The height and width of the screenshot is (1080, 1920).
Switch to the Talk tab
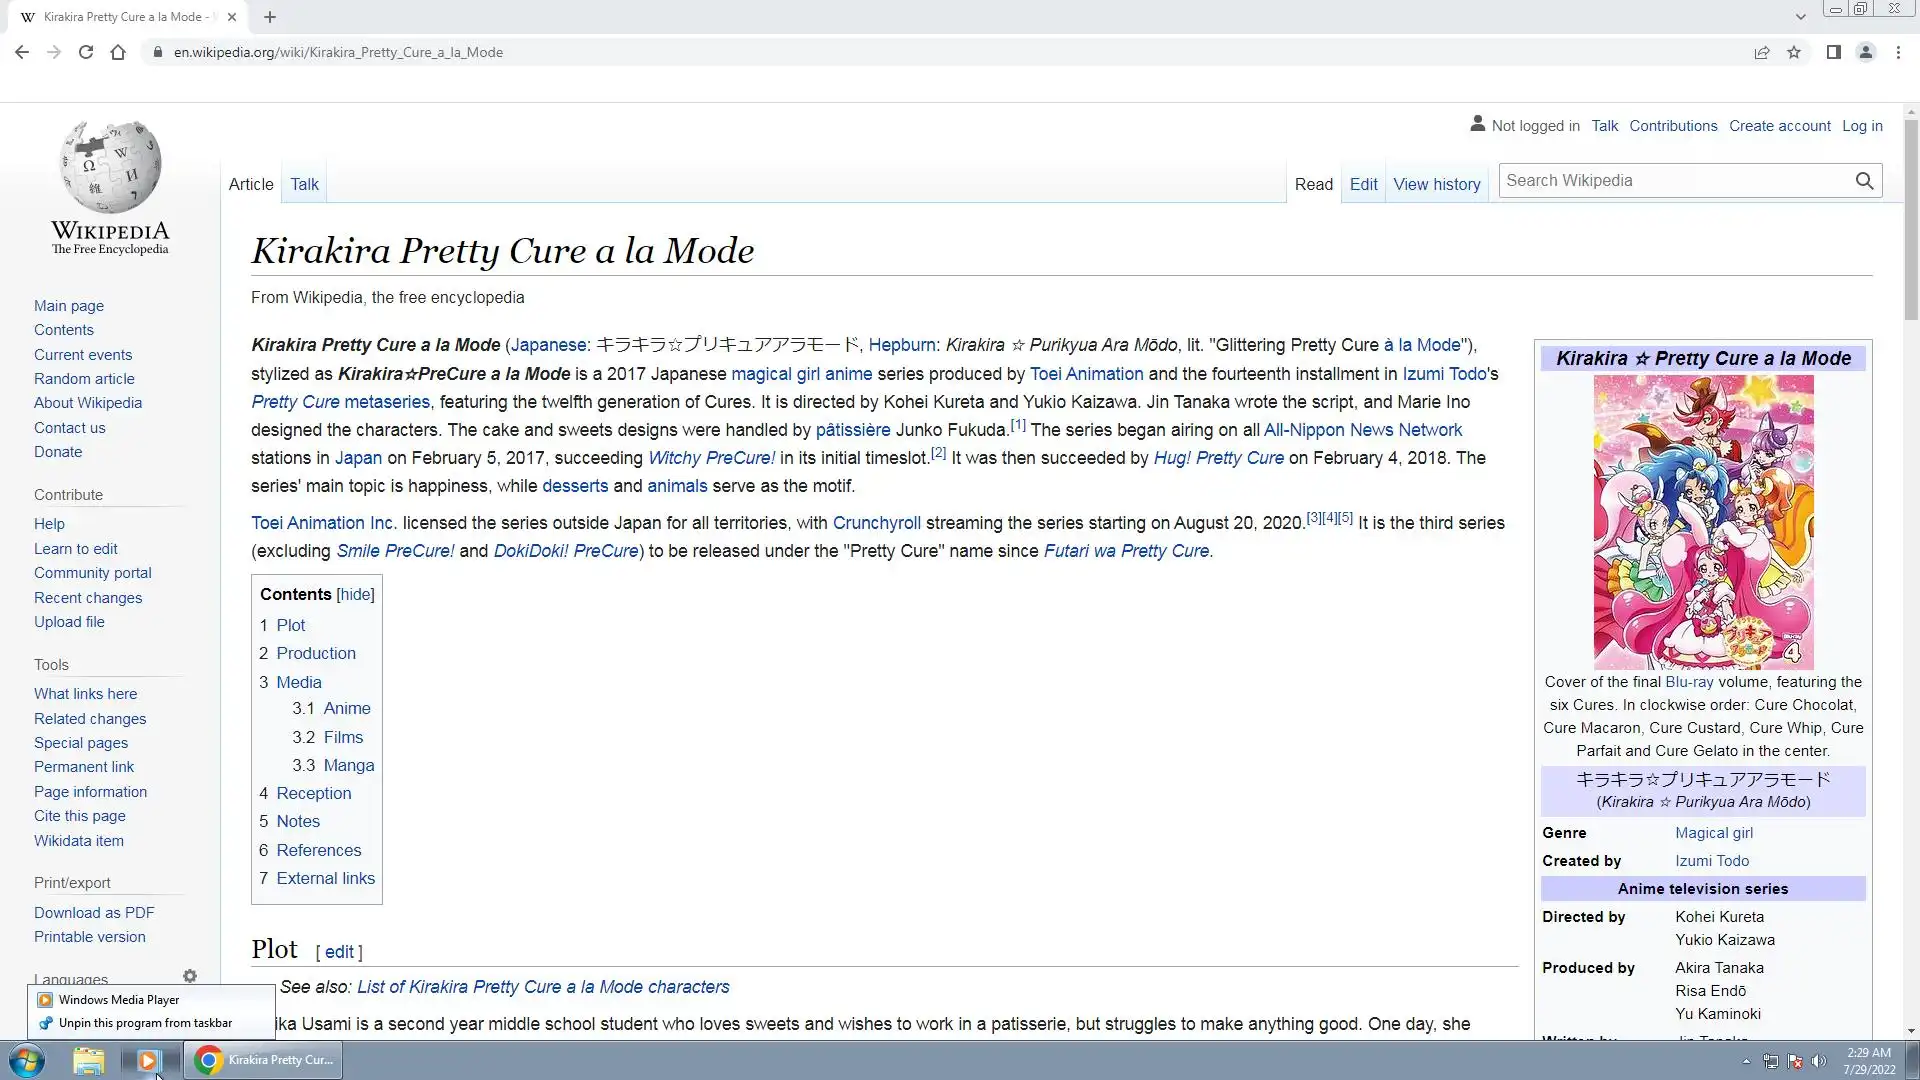click(x=304, y=184)
